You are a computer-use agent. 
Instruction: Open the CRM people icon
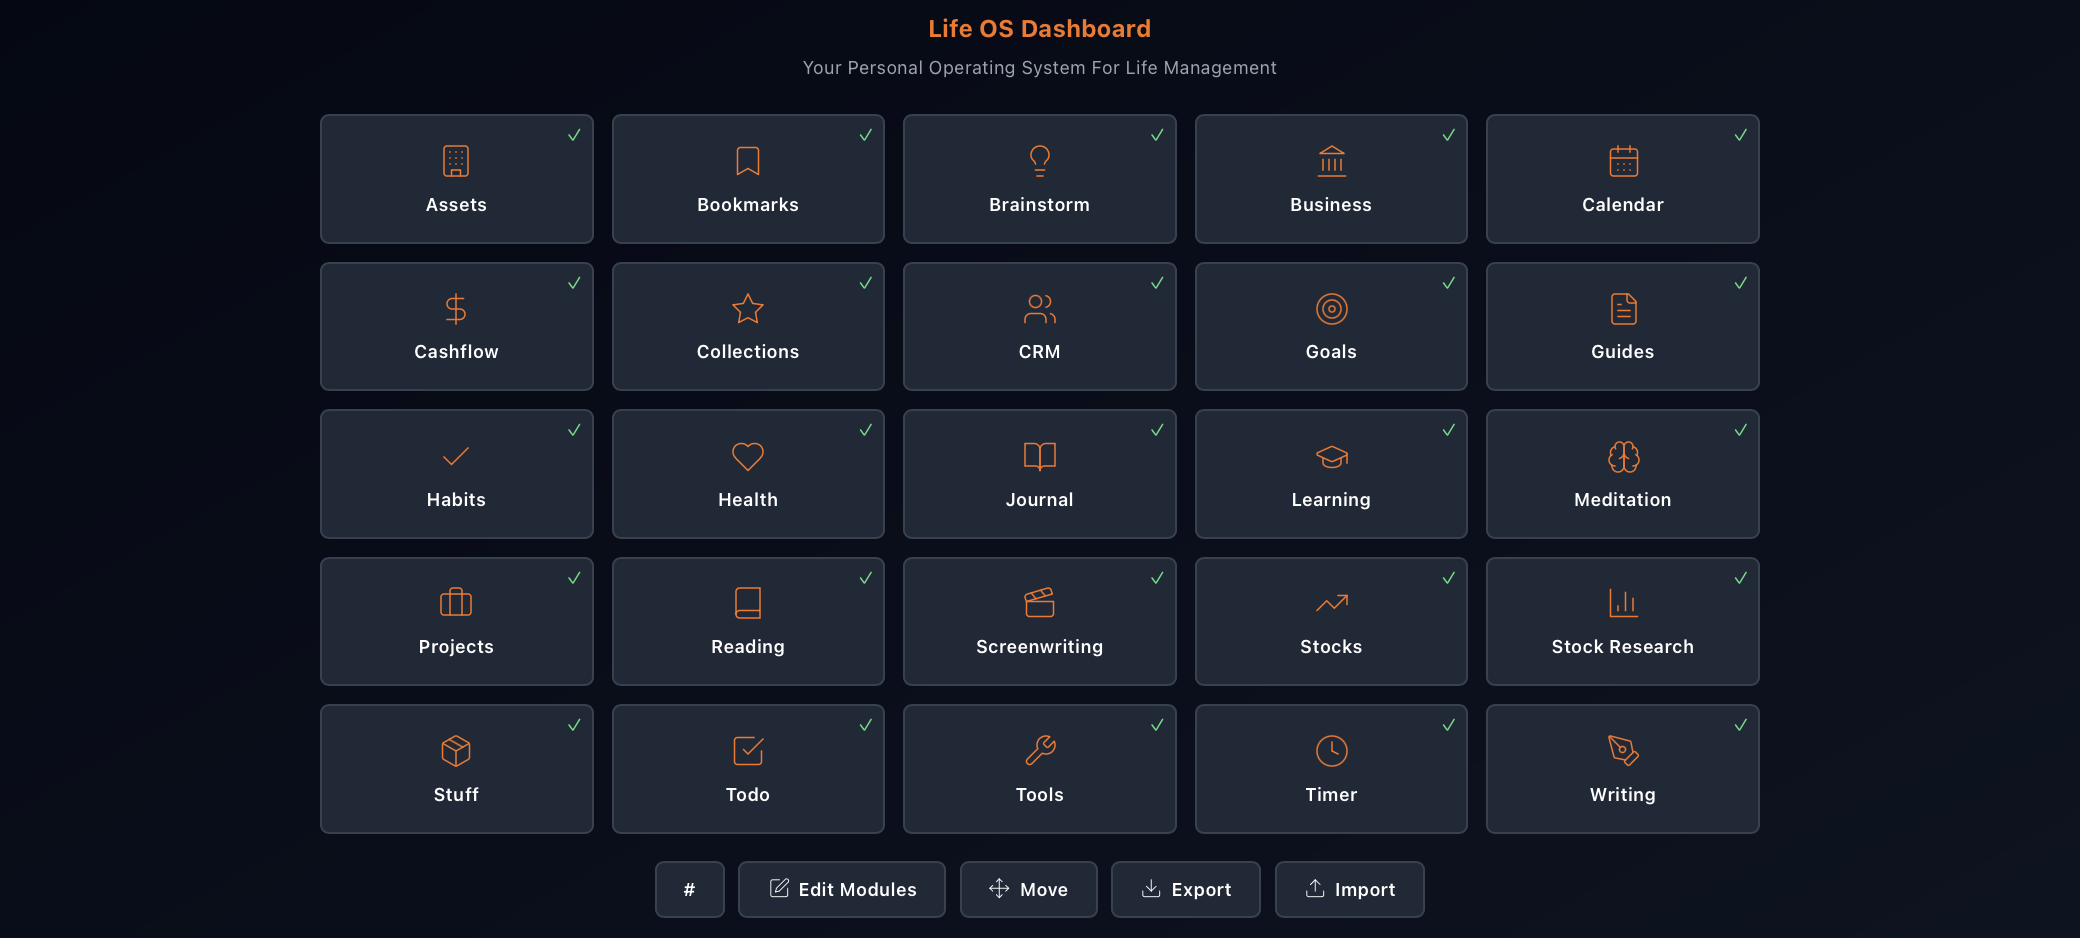[x=1040, y=308]
